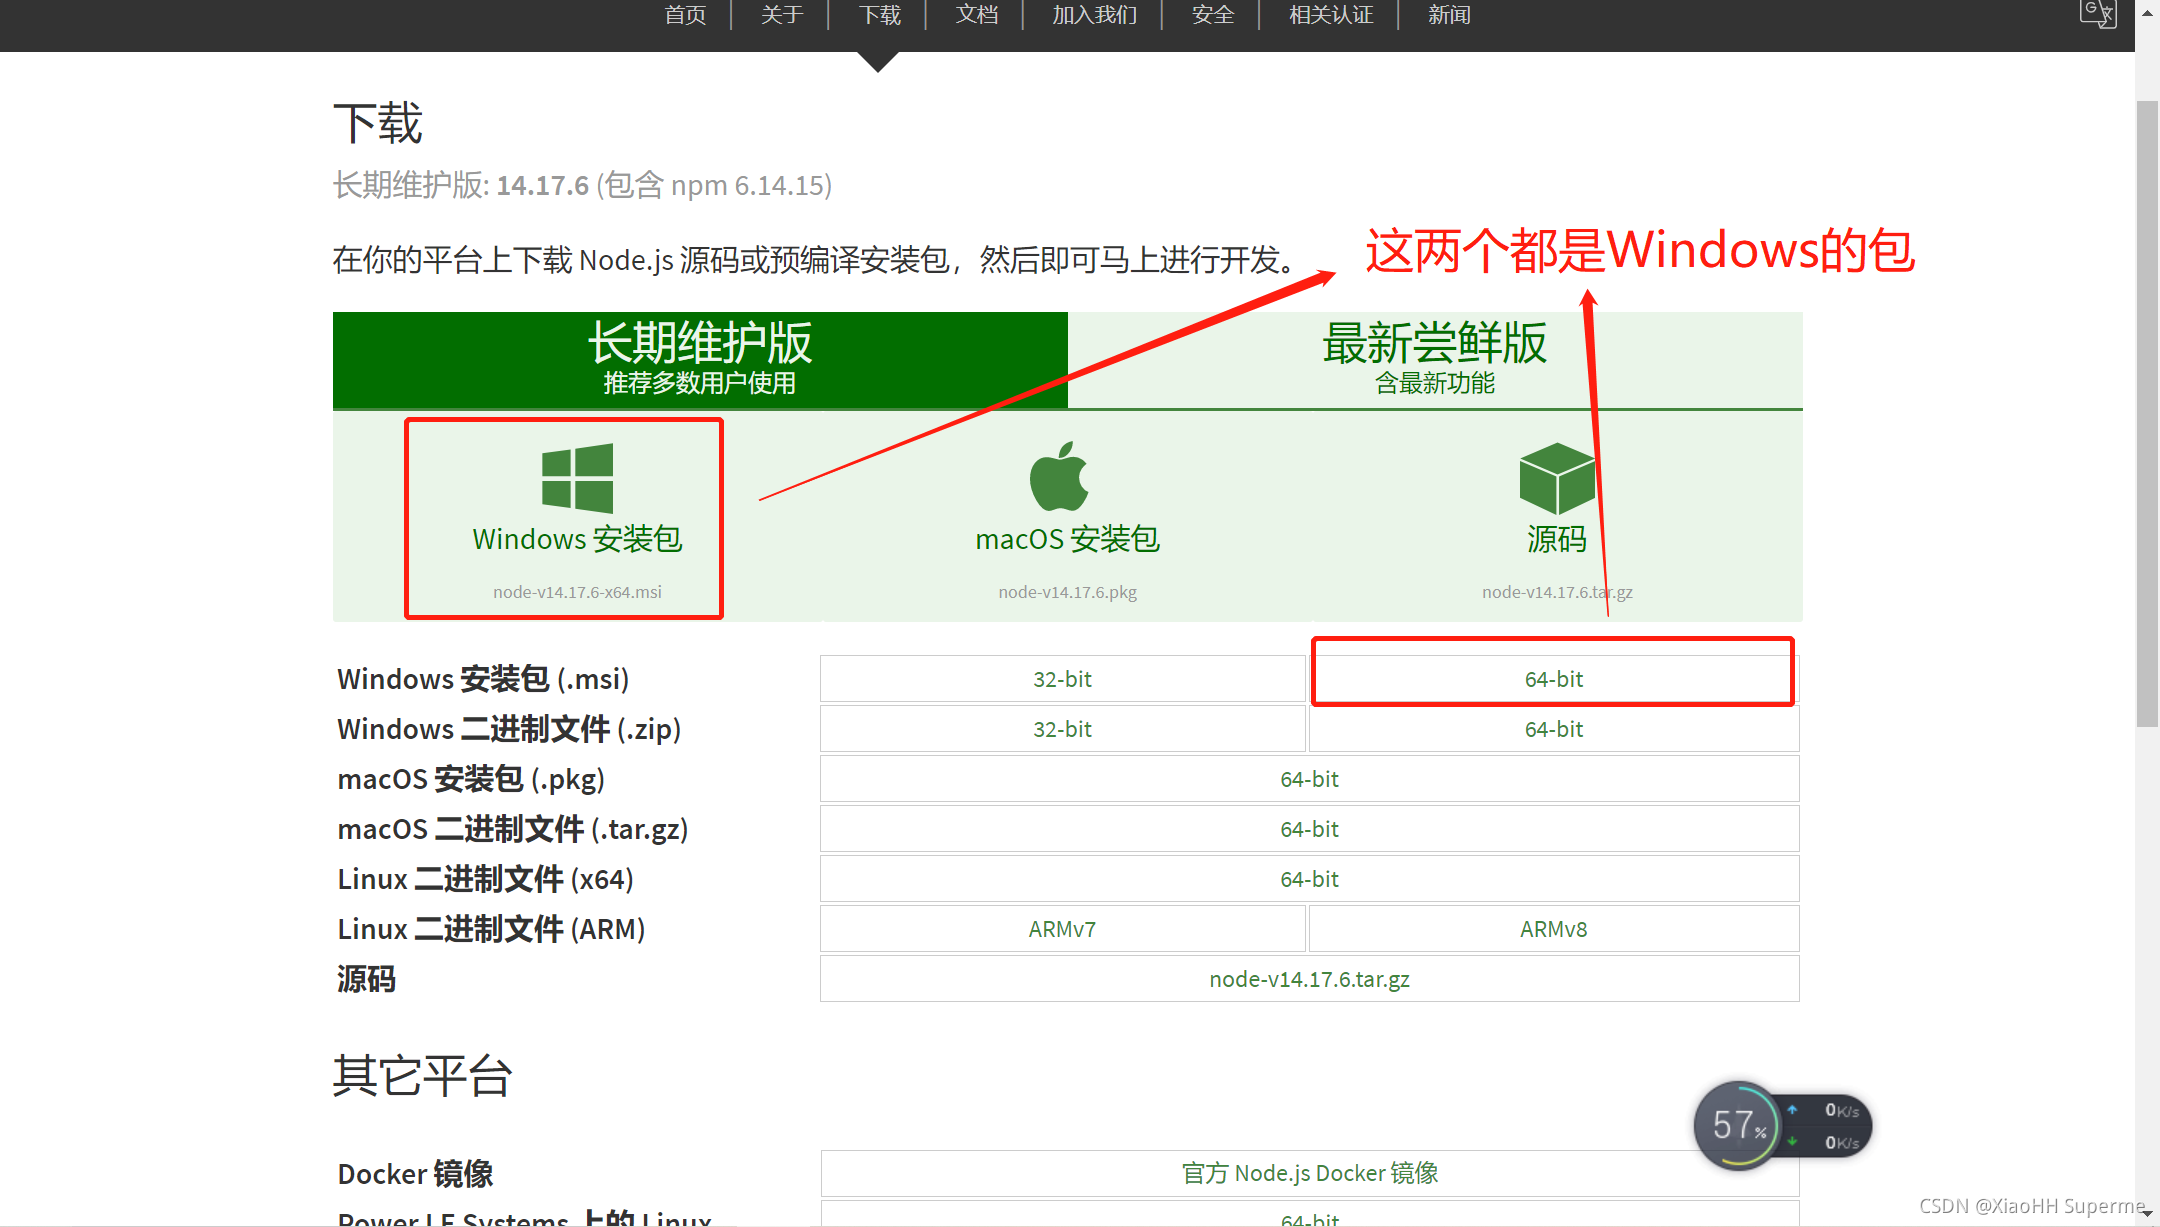The image size is (2160, 1227).
Task: Click the Linux 二进制文件 (ARM) row label
Action: [491, 929]
